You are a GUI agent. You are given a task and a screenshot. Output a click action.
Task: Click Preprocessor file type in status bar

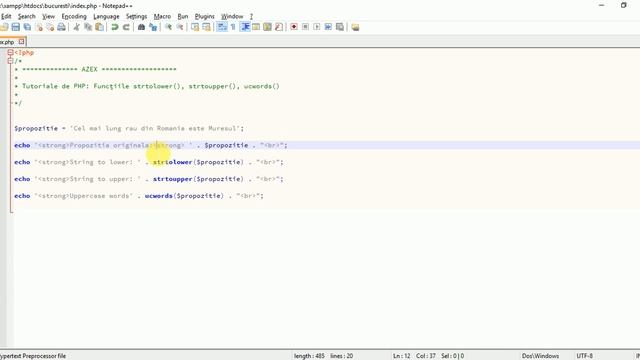(x=33, y=356)
